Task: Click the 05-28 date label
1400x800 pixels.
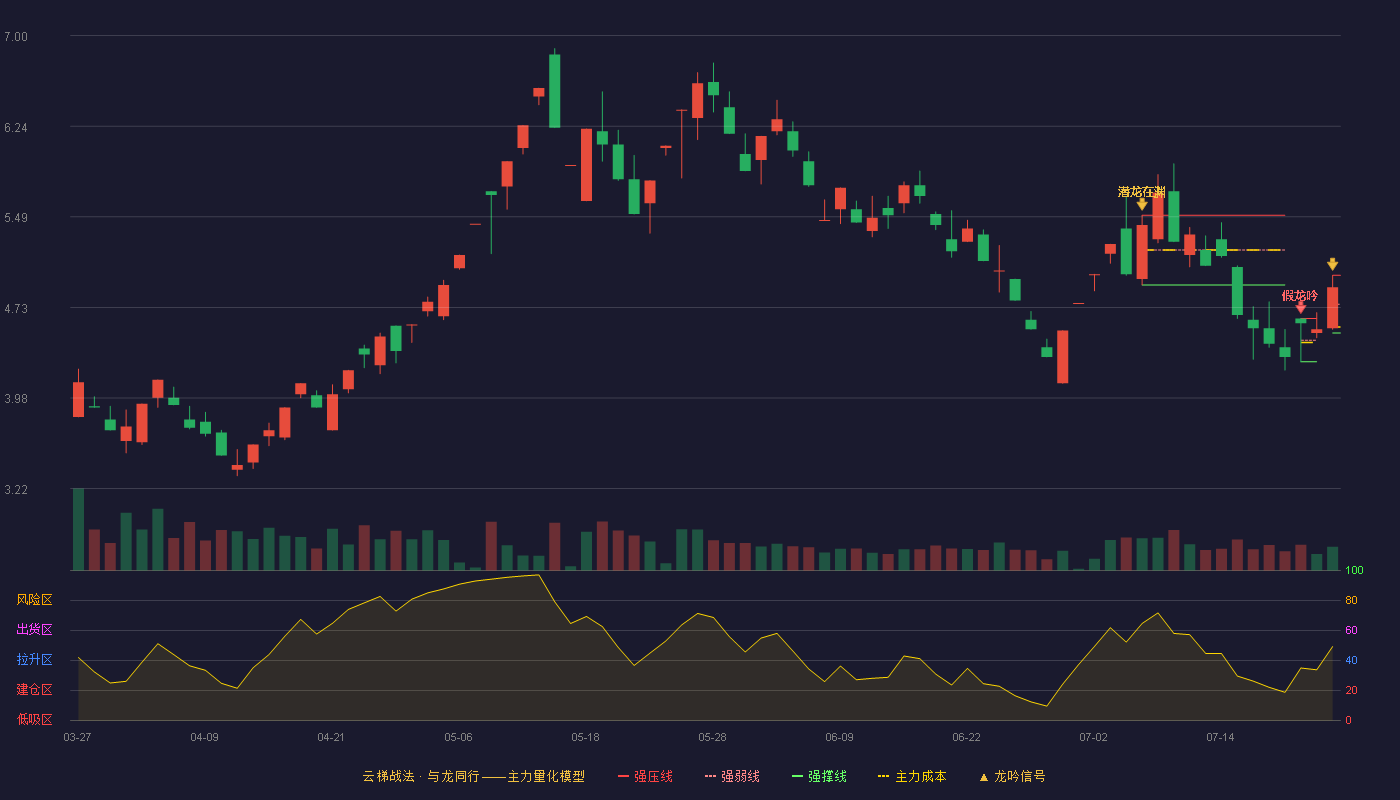Action: pyautogui.click(x=712, y=737)
